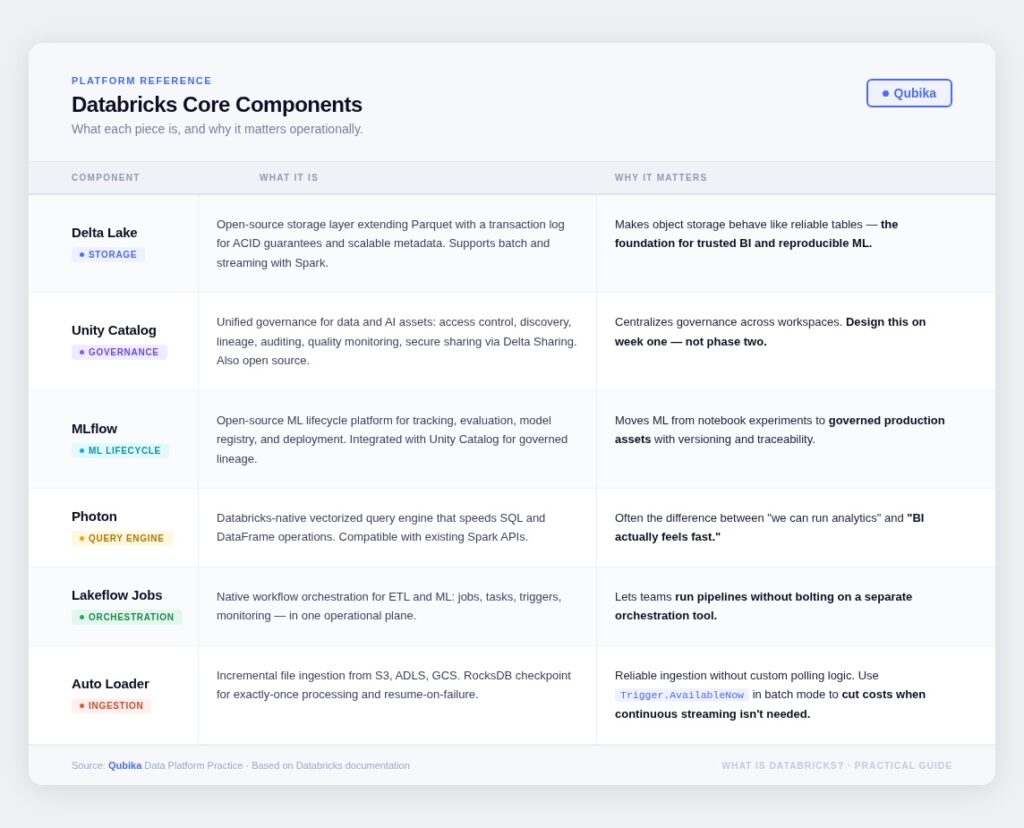Click the MLflow component name
1024x828 pixels.
[95, 429]
